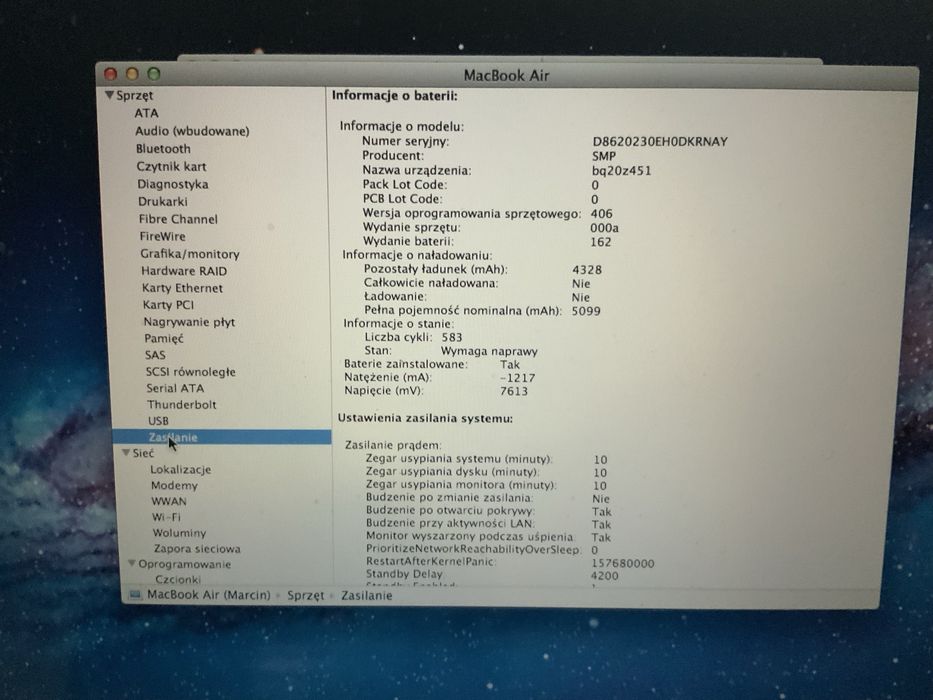This screenshot has width=933, height=700.
Task: Open the Thunderbolt entry
Action: click(x=181, y=405)
